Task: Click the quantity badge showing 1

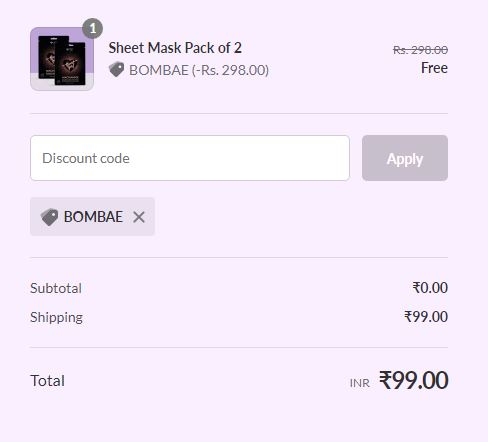Action: (92, 28)
